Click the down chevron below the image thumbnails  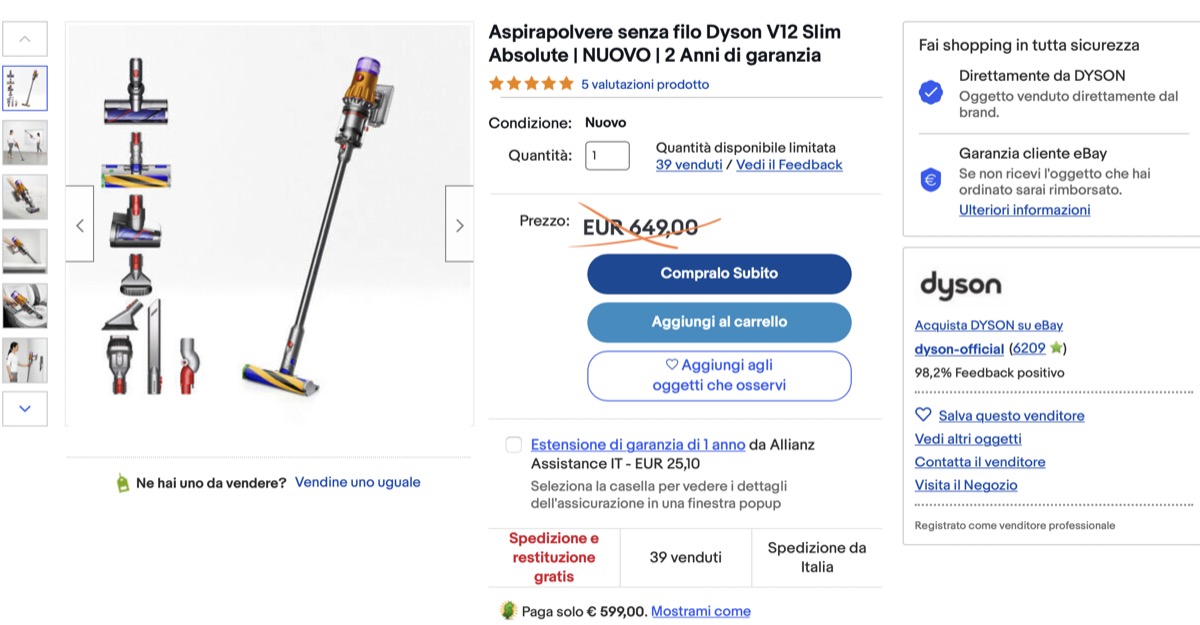[x=26, y=409]
